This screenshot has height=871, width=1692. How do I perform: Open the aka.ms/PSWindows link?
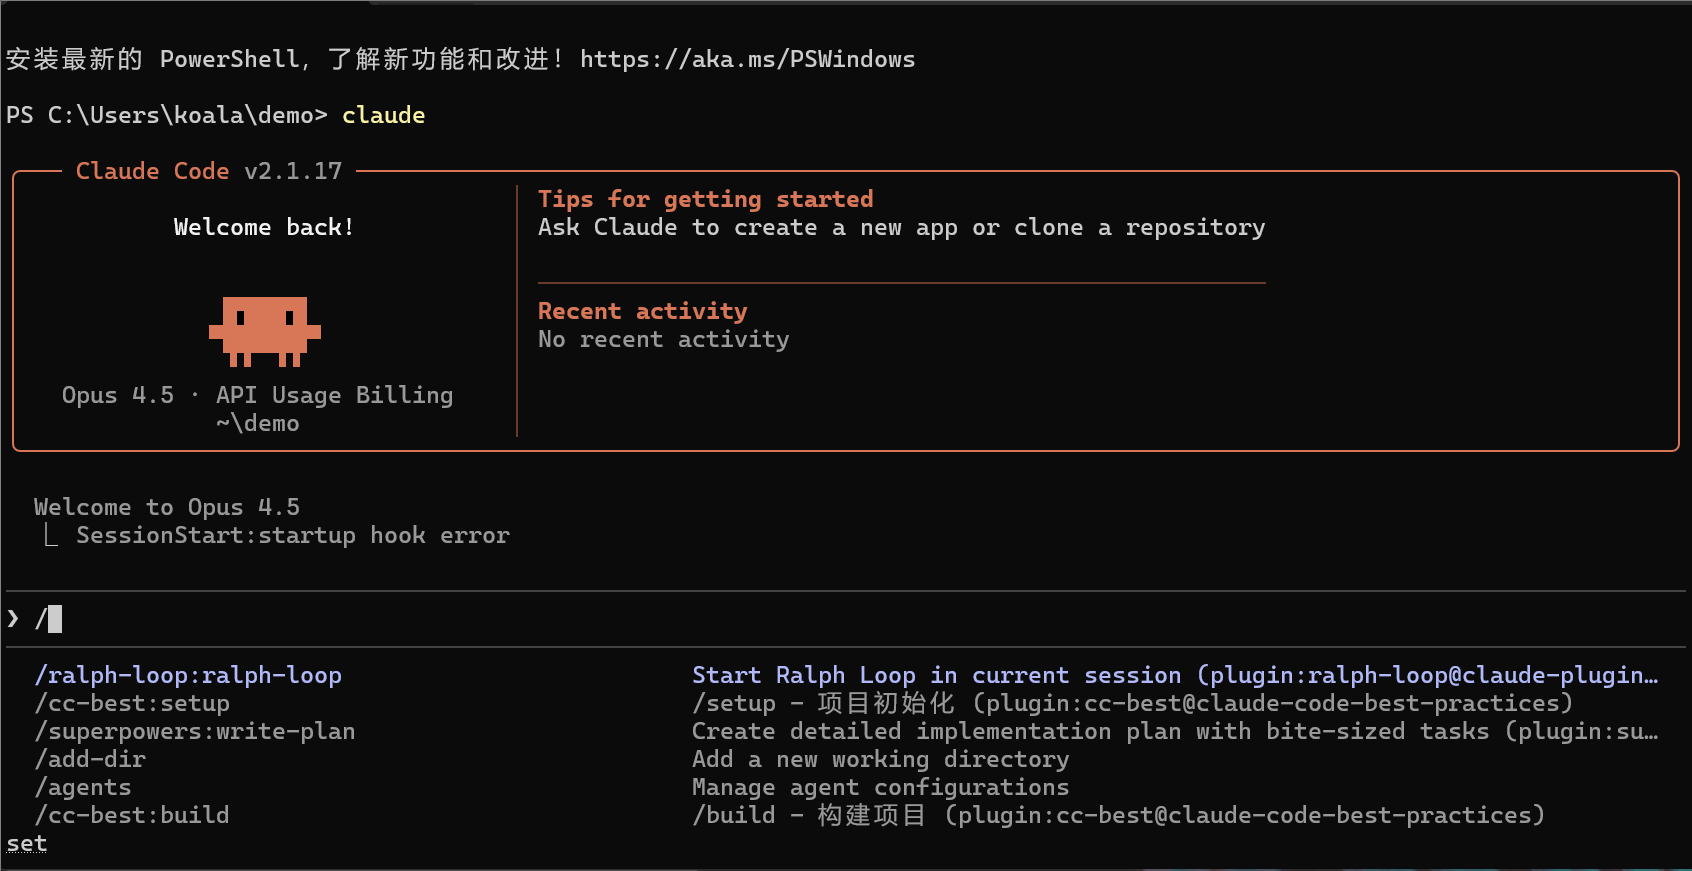tap(747, 59)
